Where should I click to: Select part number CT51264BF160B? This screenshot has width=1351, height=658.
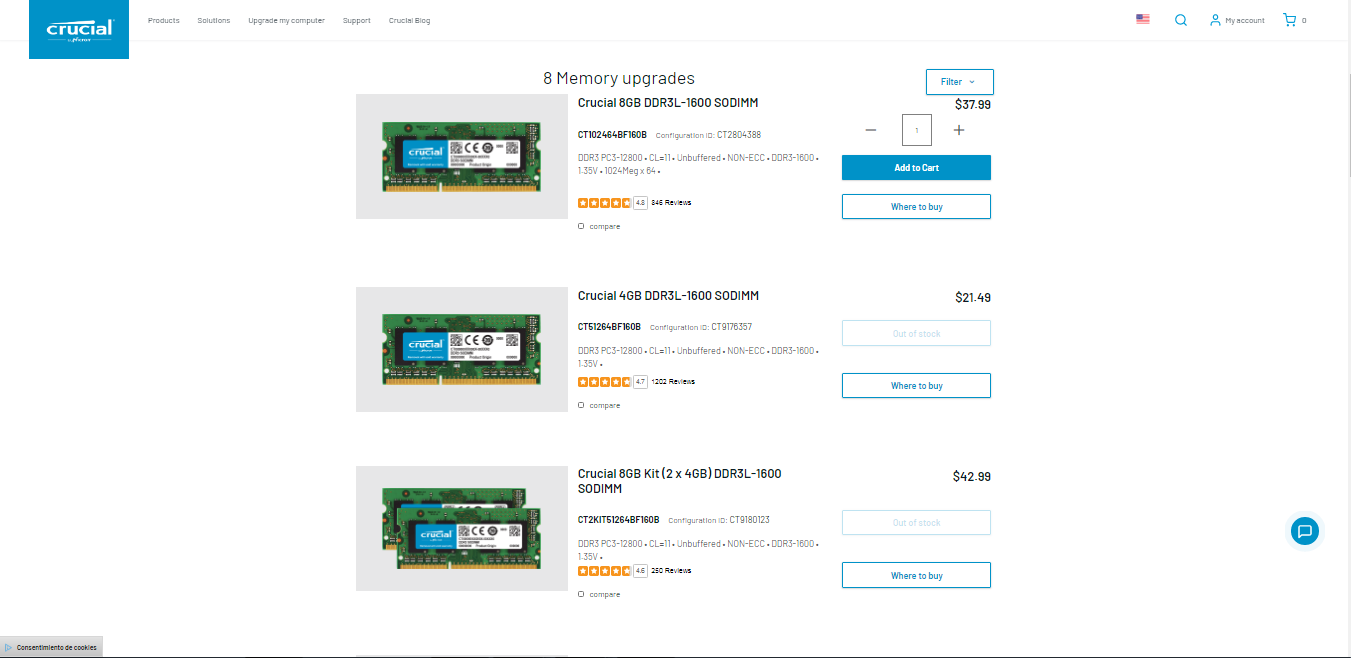[609, 327]
